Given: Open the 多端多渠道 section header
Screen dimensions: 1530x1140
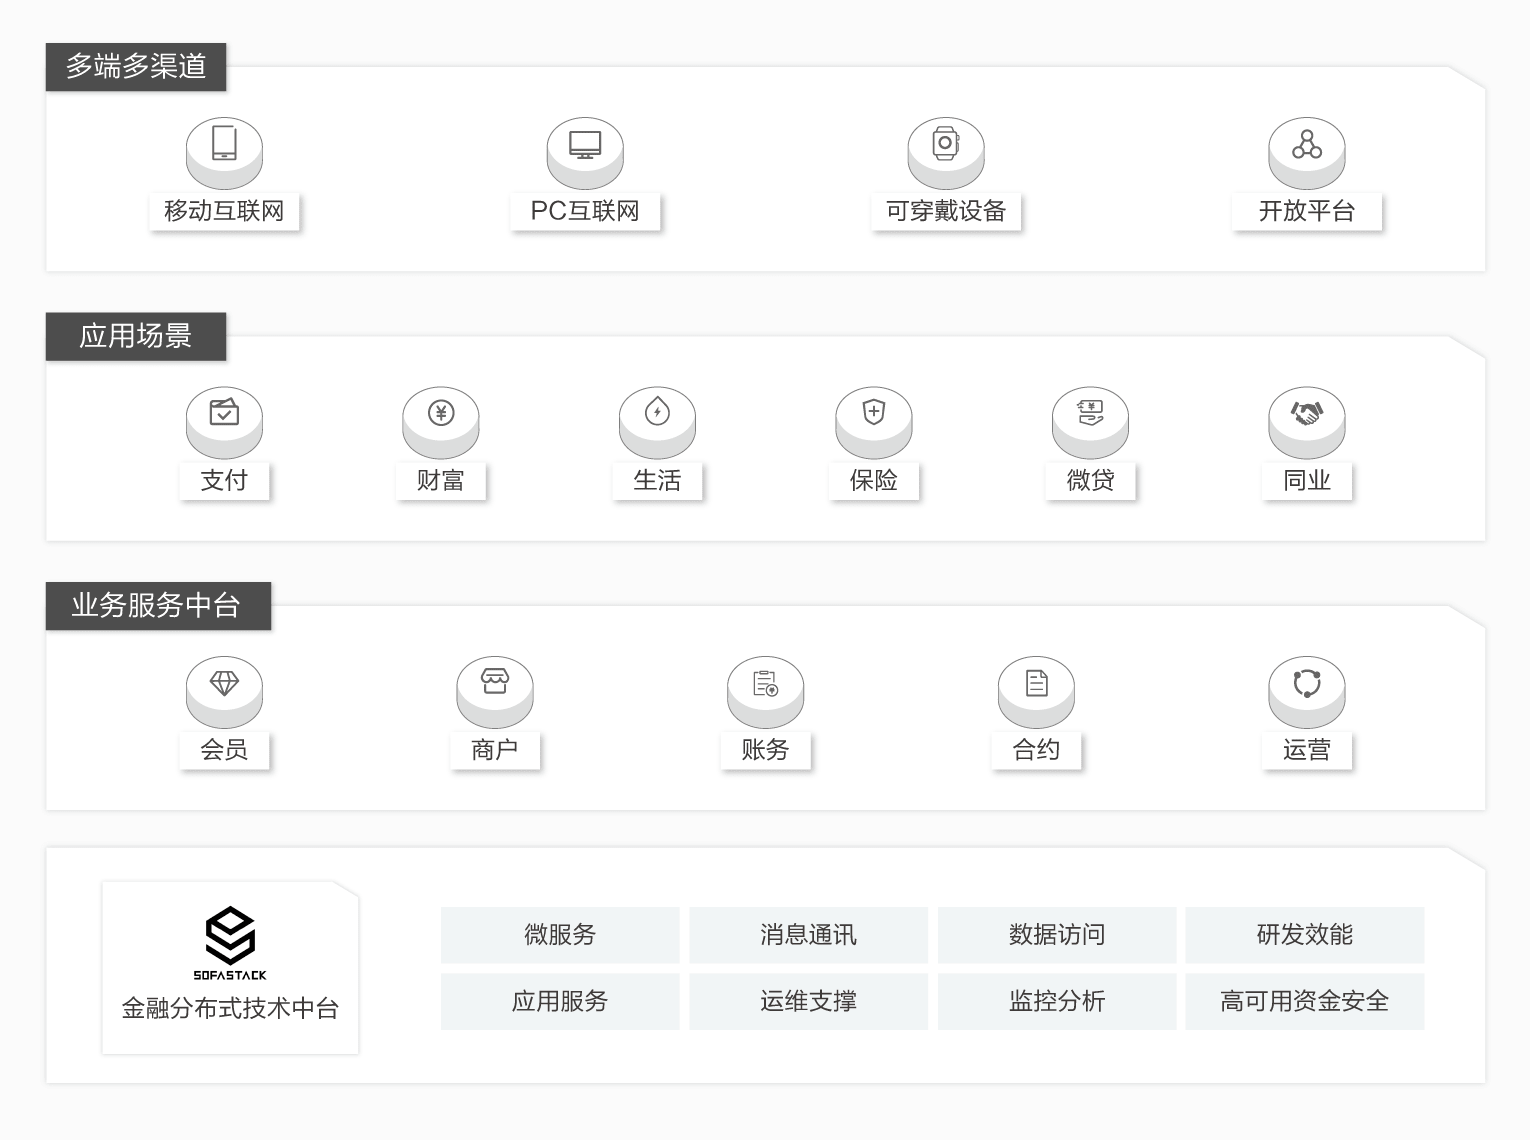Looking at the screenshot, I should 136,67.
